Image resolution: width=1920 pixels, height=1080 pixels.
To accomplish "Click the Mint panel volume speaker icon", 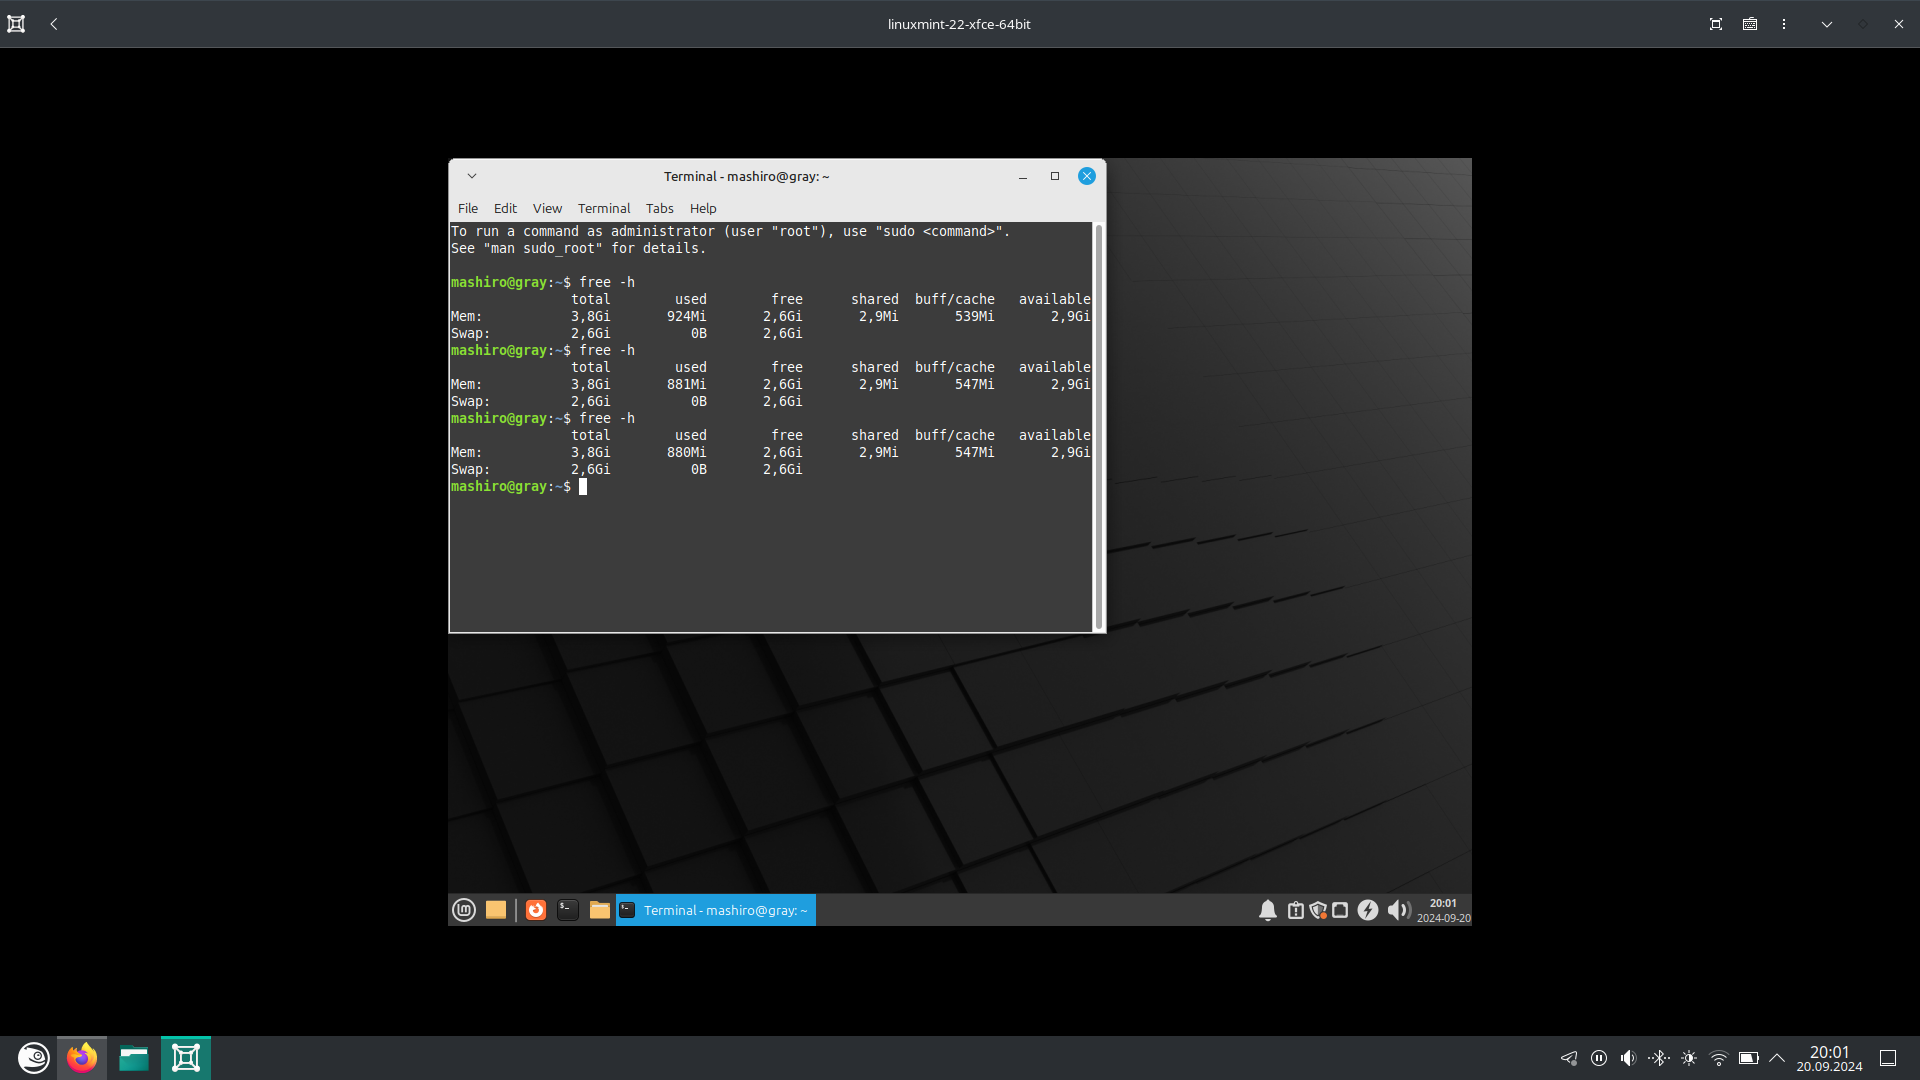I will [1398, 910].
